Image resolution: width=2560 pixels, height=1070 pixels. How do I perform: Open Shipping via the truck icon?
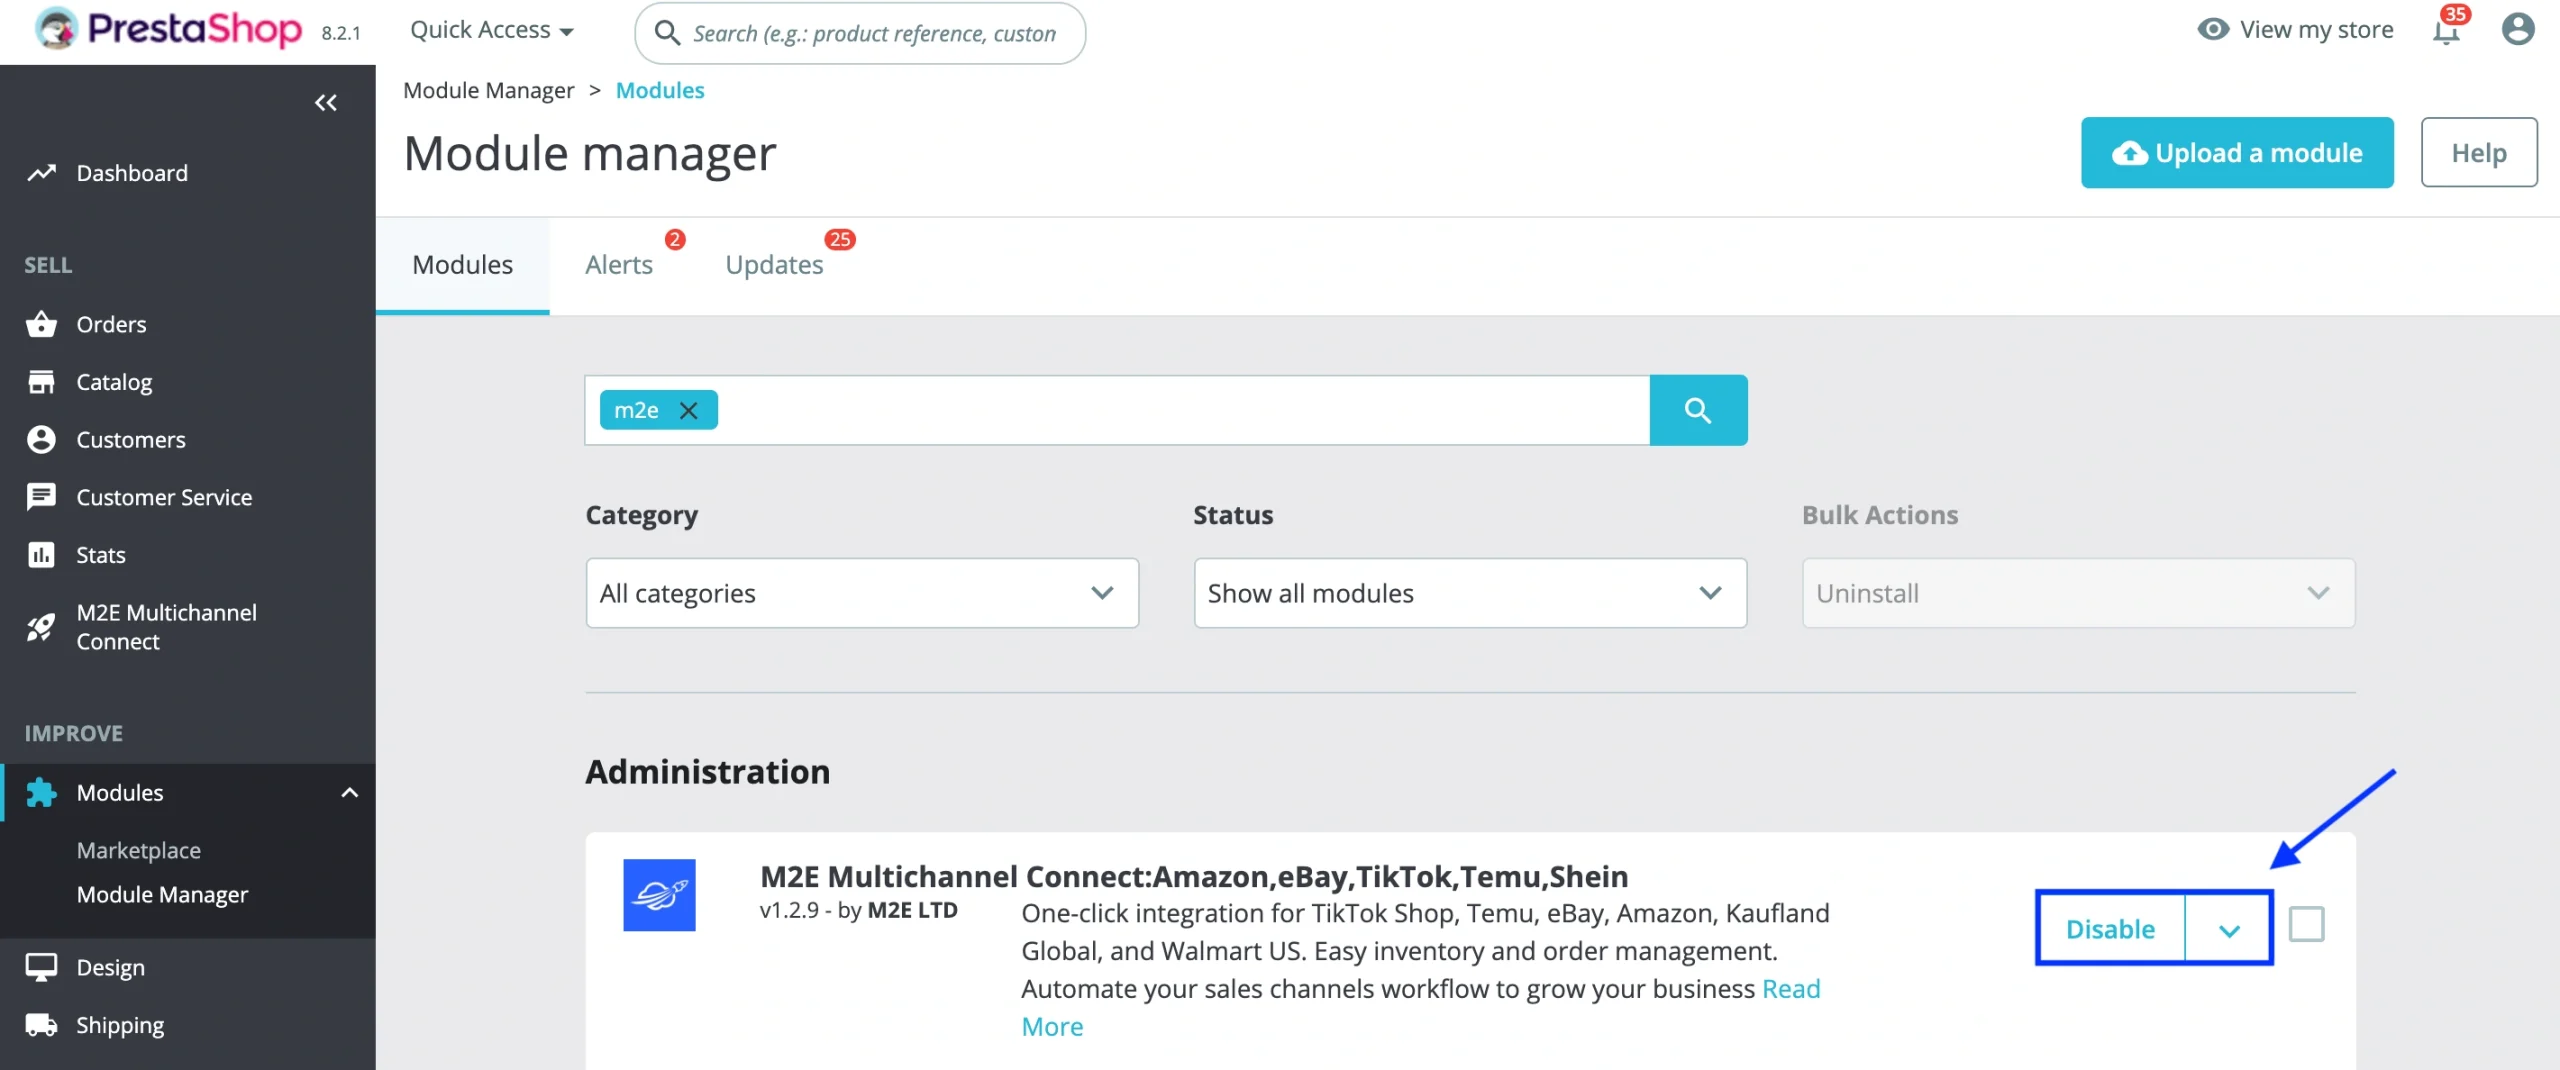[x=40, y=1024]
